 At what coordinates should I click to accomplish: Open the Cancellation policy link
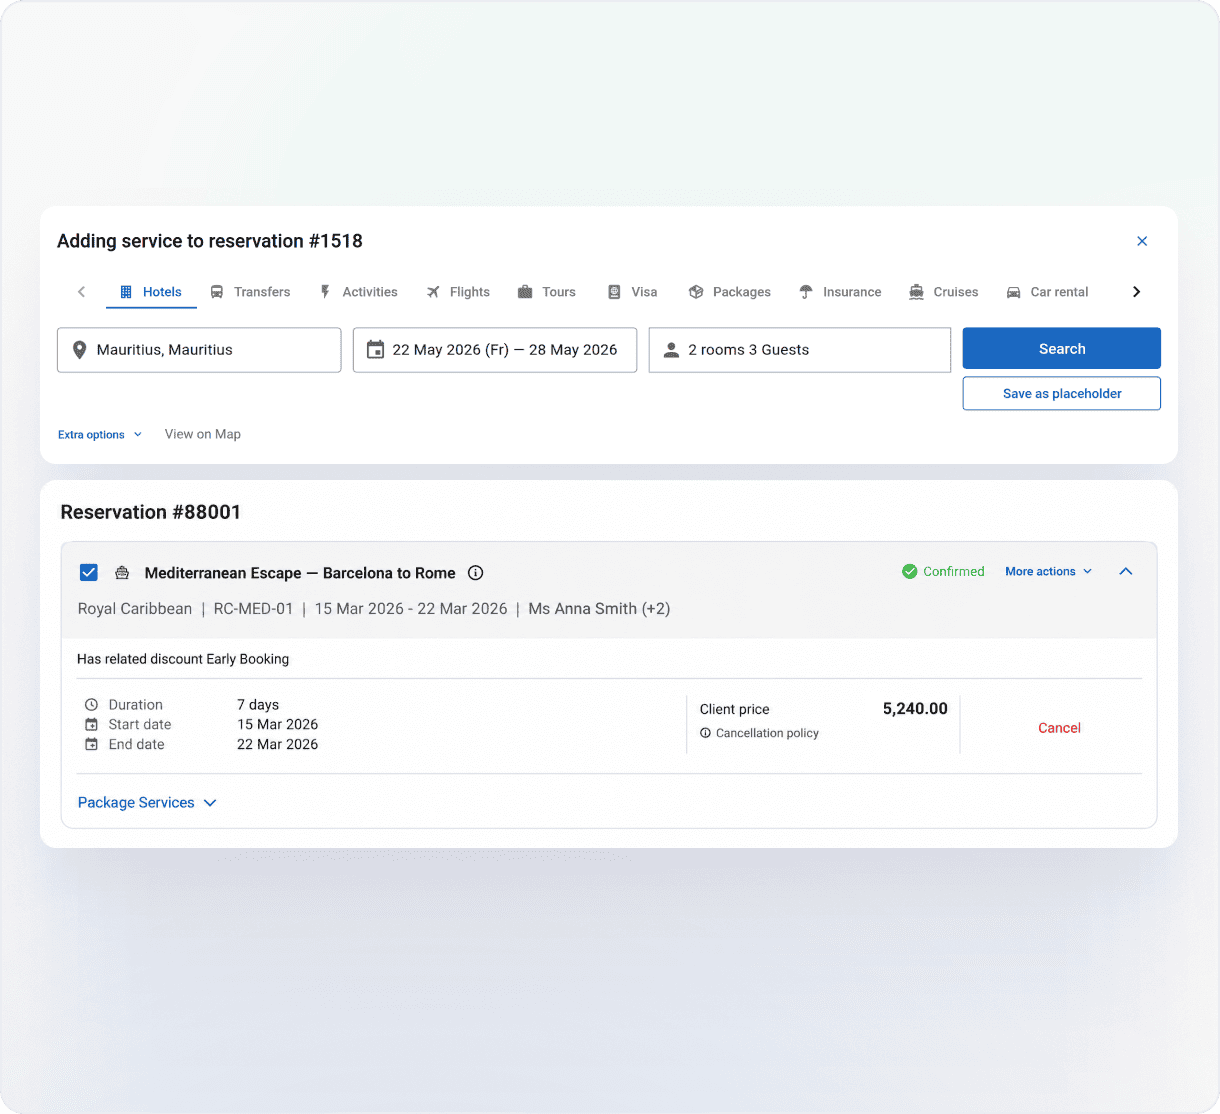click(759, 733)
